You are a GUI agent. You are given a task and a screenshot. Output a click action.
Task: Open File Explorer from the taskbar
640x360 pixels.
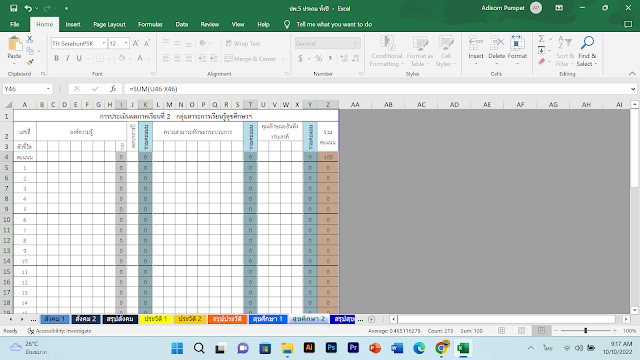[287, 348]
